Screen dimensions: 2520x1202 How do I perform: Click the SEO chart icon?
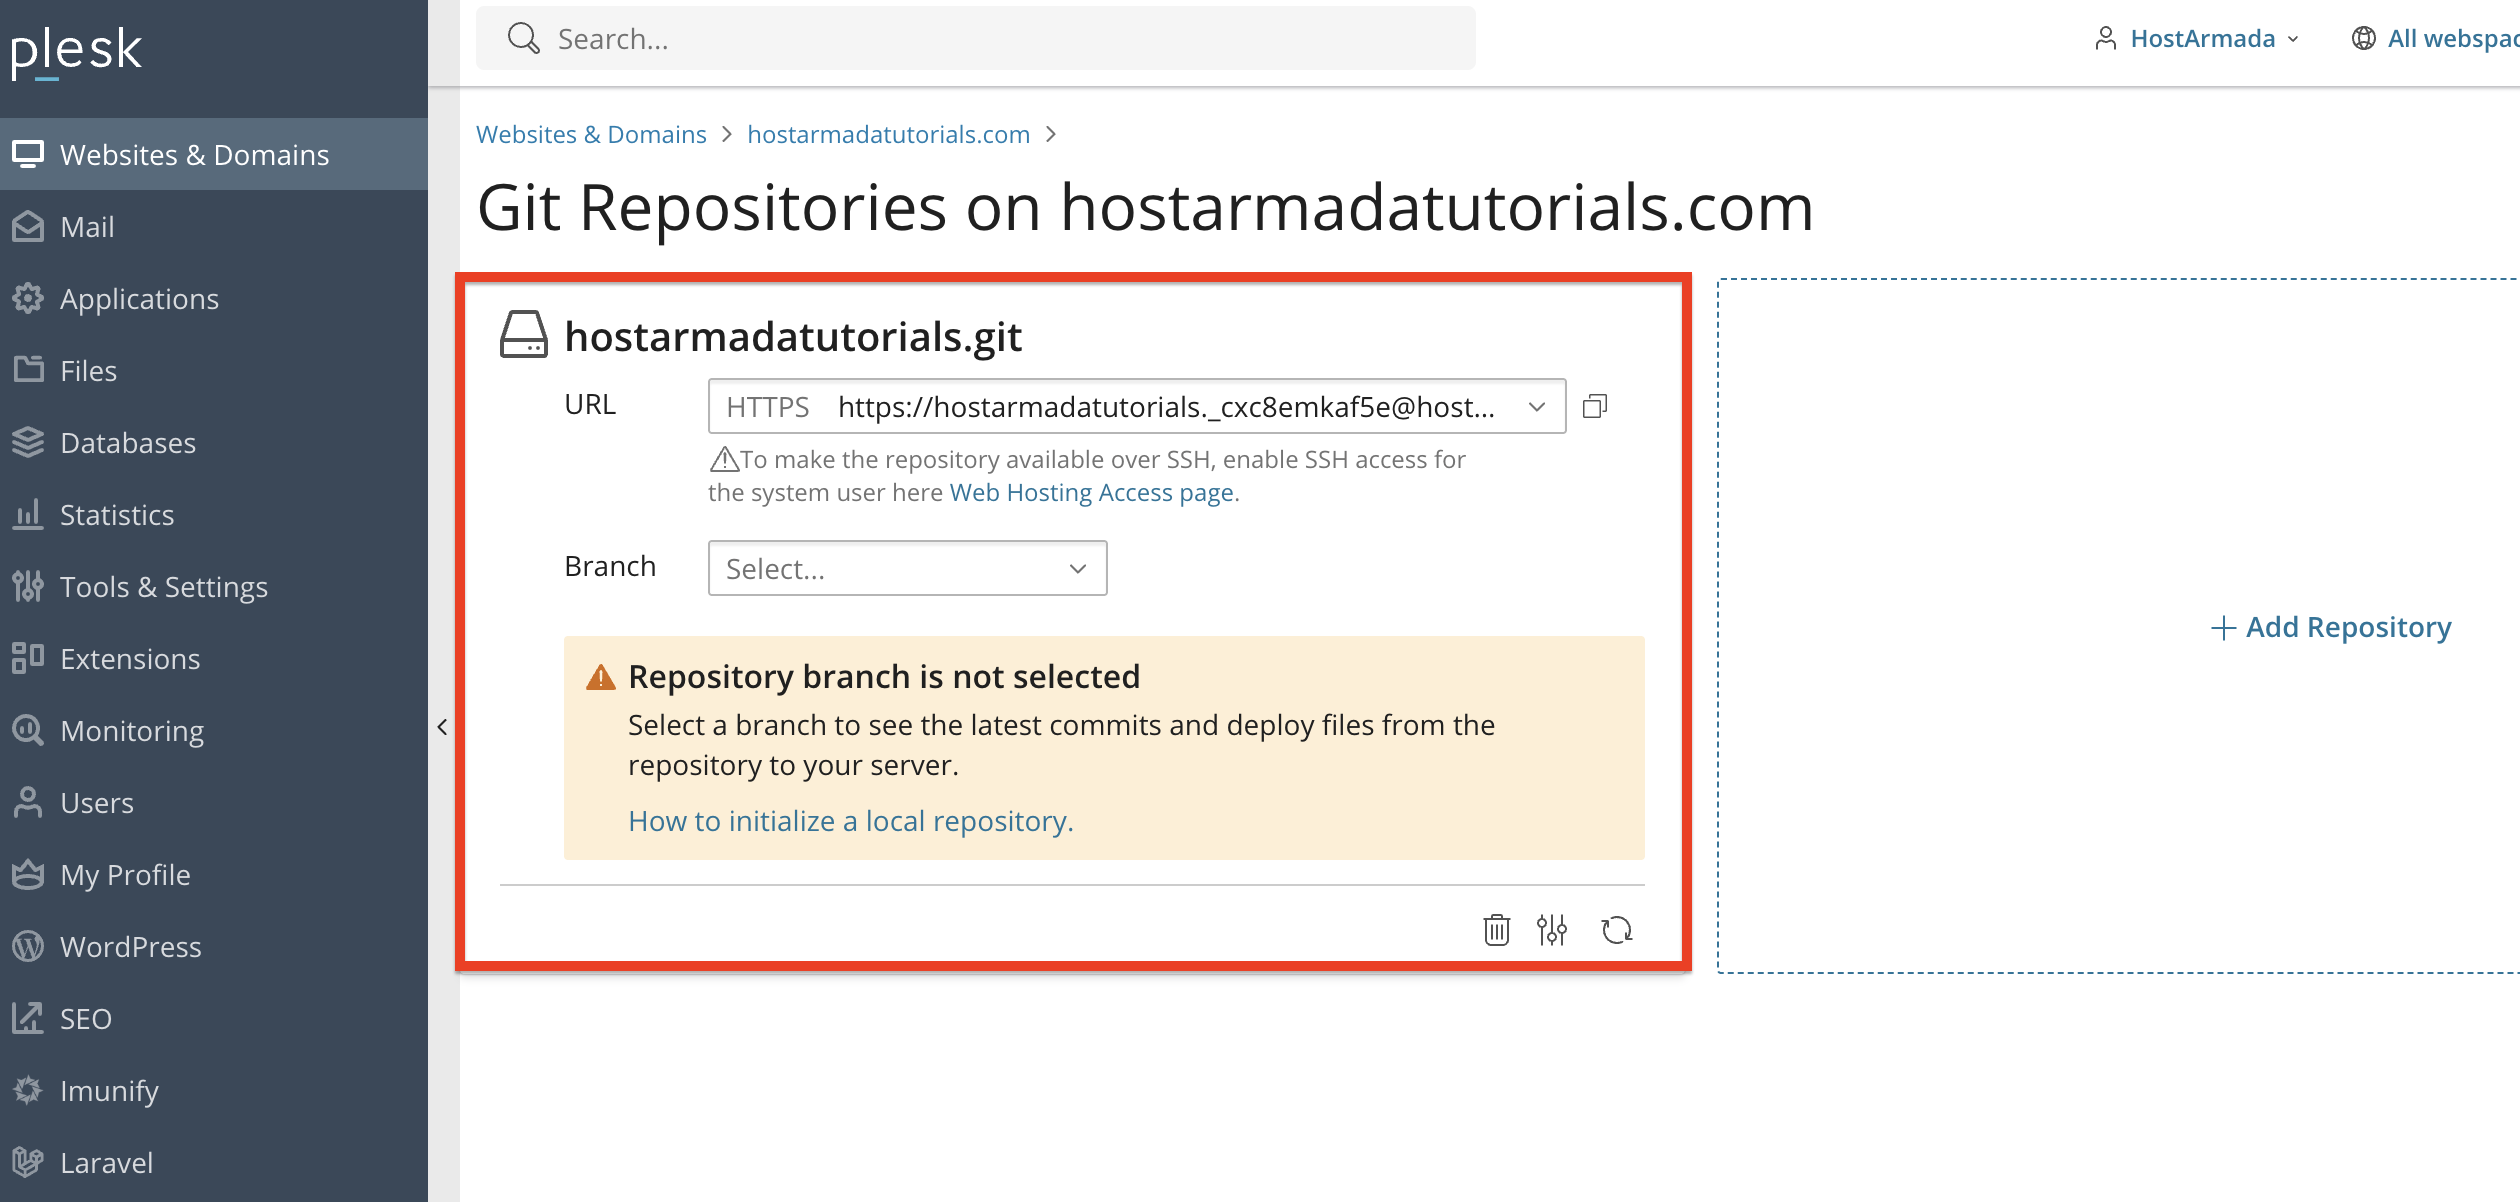point(28,1019)
